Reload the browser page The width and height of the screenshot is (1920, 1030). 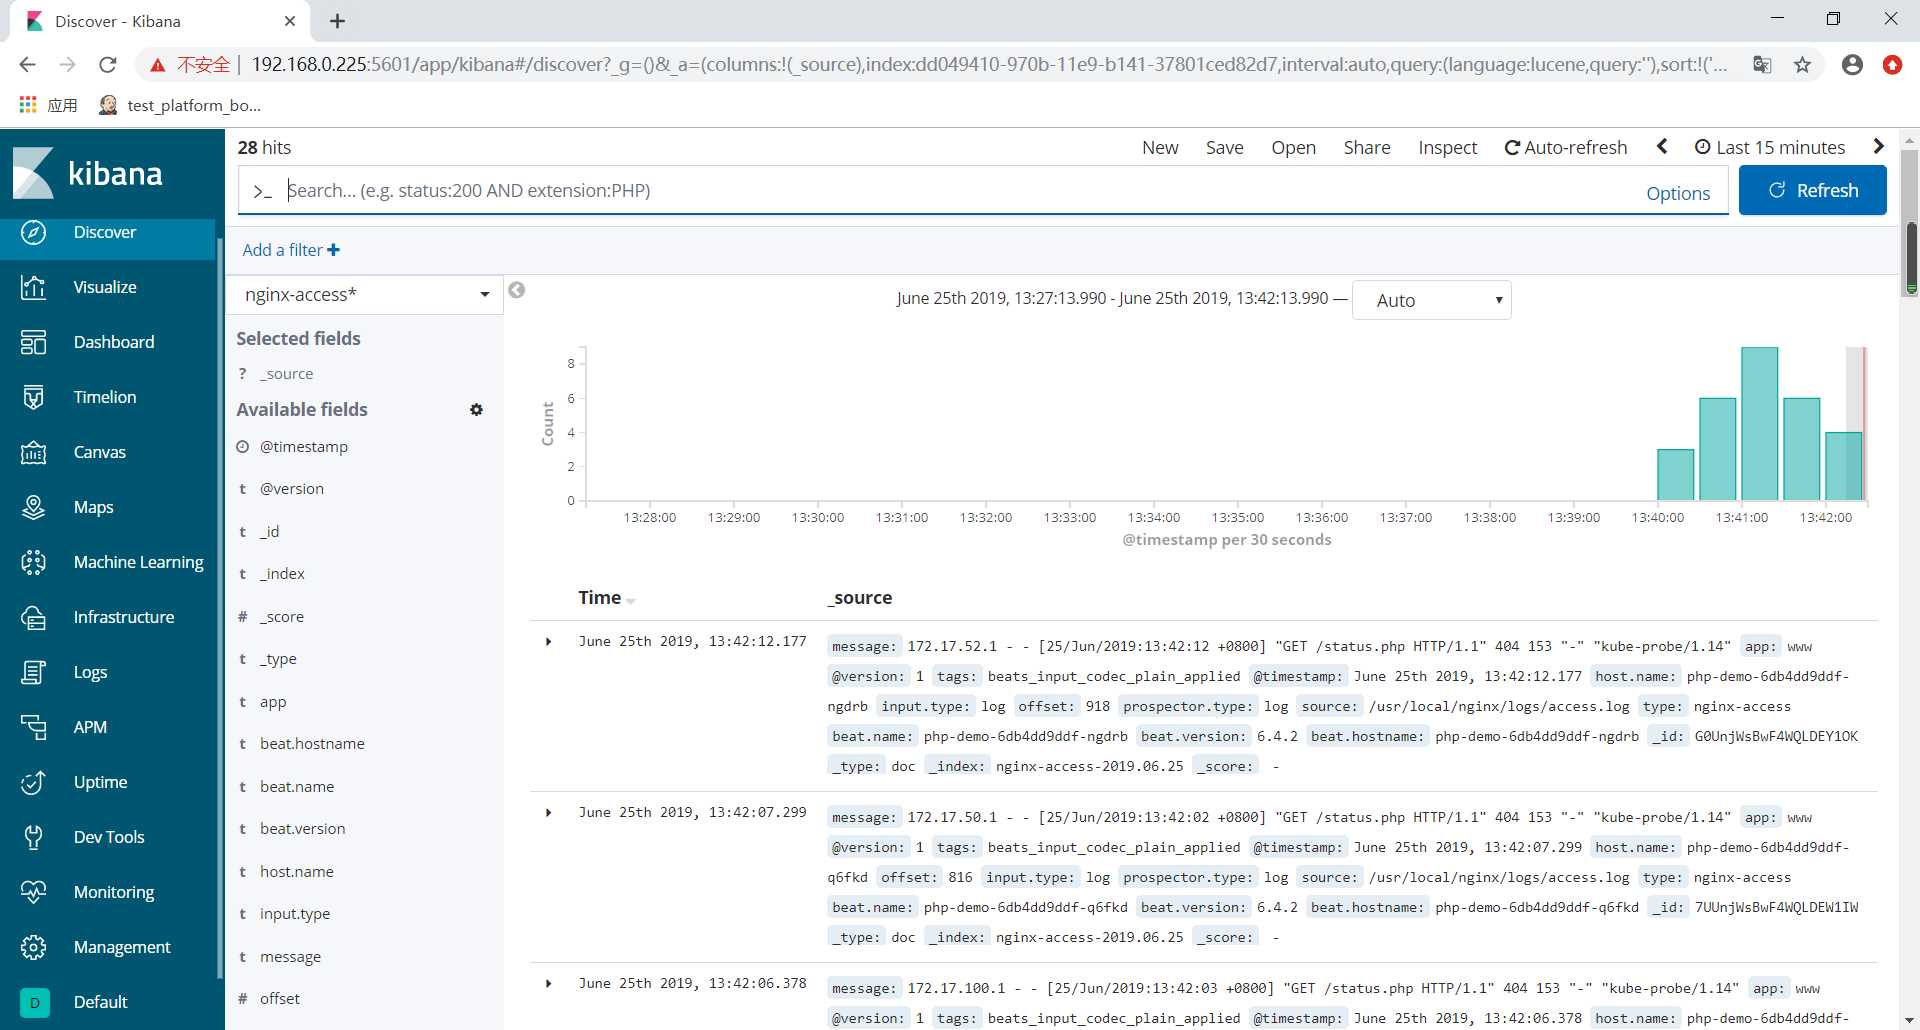(108, 65)
